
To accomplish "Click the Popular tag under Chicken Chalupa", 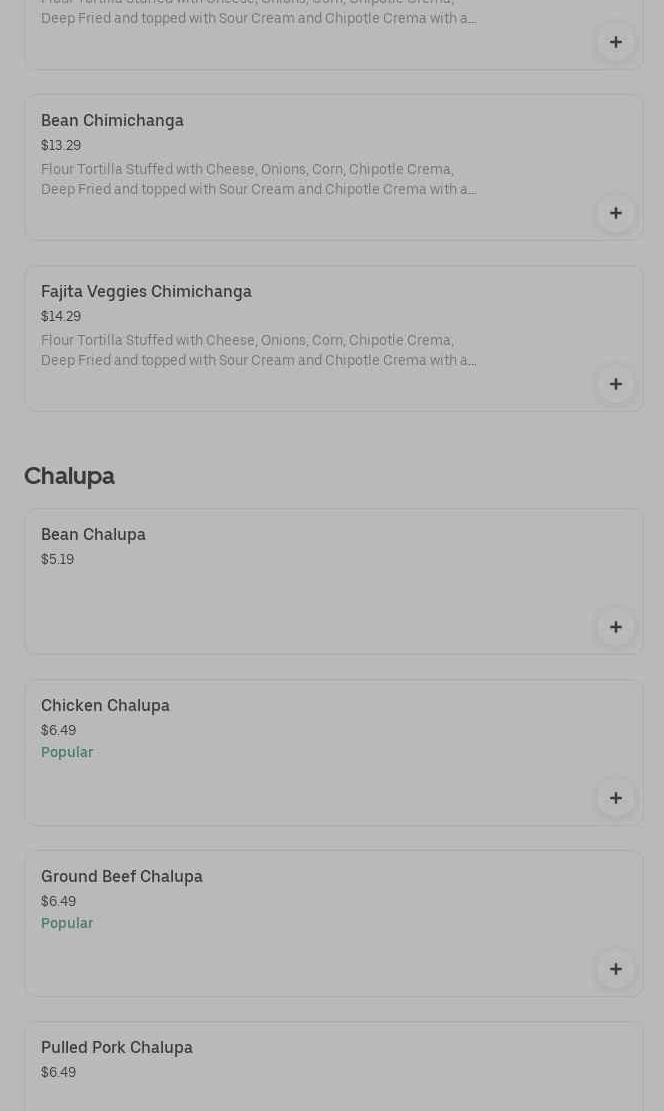I will [x=67, y=753].
